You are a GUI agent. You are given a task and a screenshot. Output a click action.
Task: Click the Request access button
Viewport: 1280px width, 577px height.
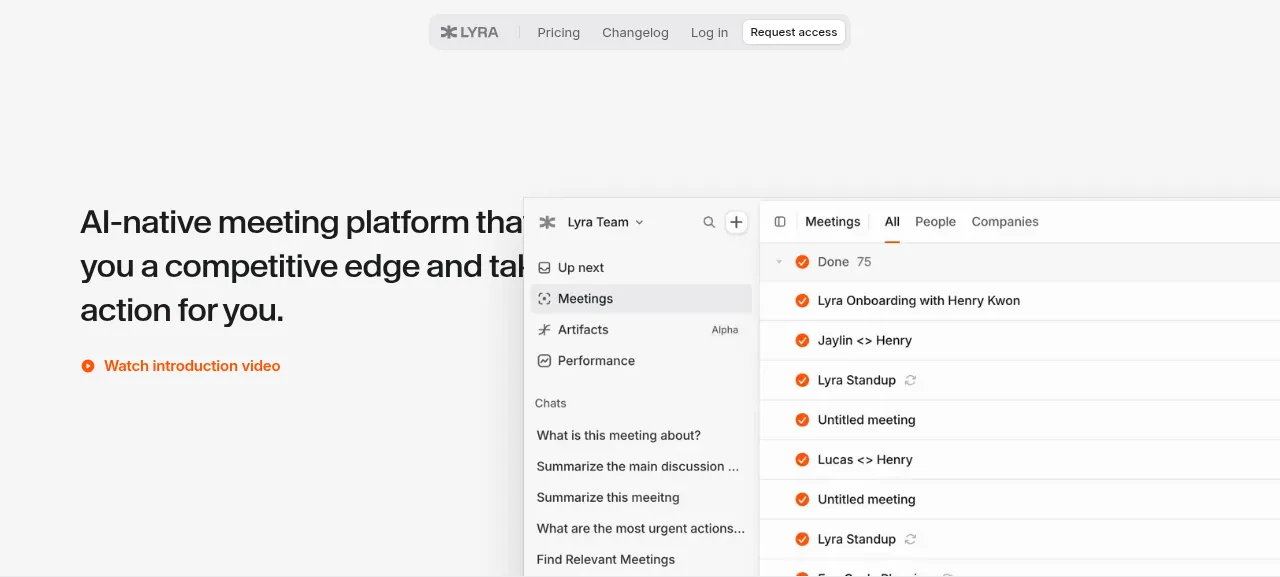[794, 32]
